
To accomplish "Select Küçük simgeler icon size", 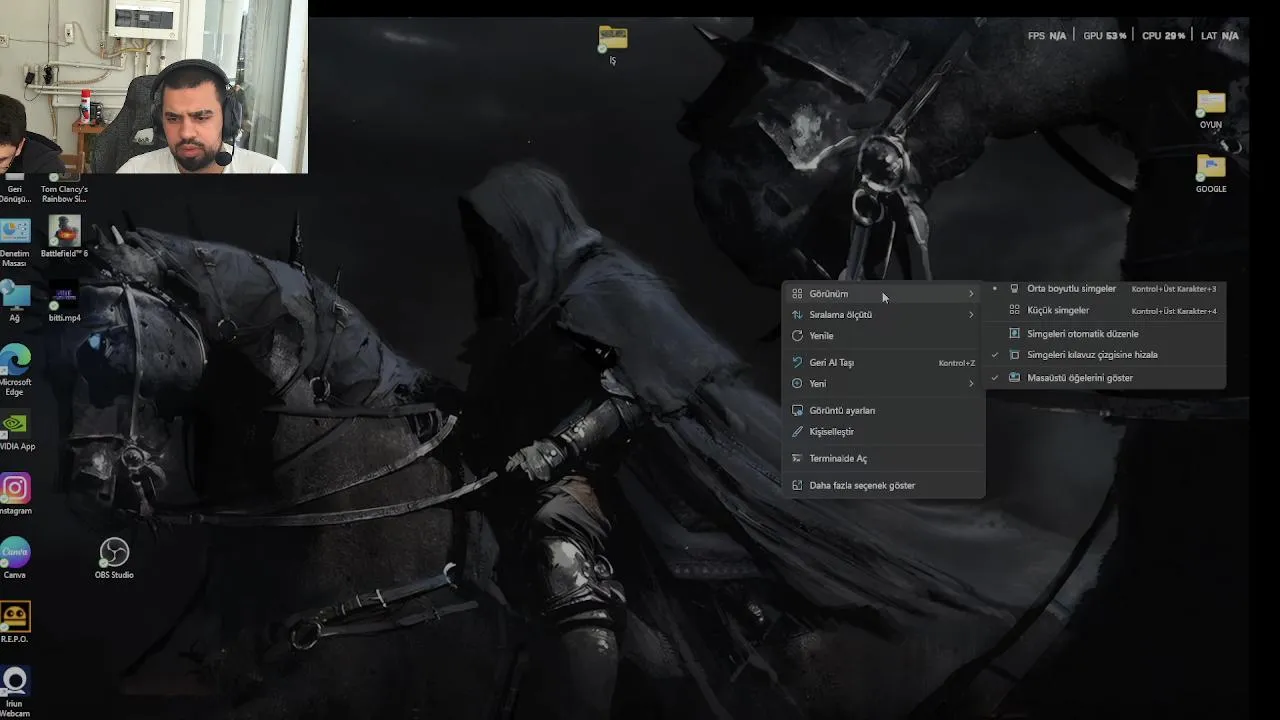I will (1105, 311).
